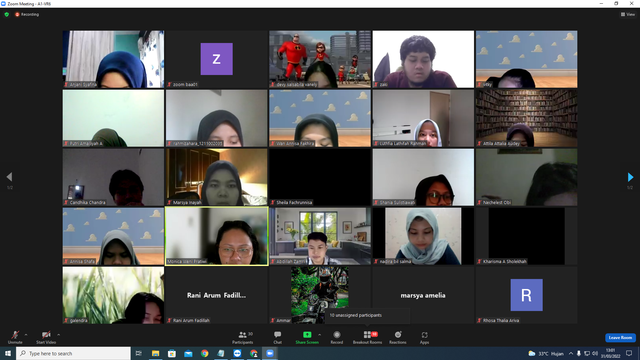Viewport: 640px width, 360px height.
Task: Show hidden system tray icons
Action: pyautogui.click(x=571, y=353)
